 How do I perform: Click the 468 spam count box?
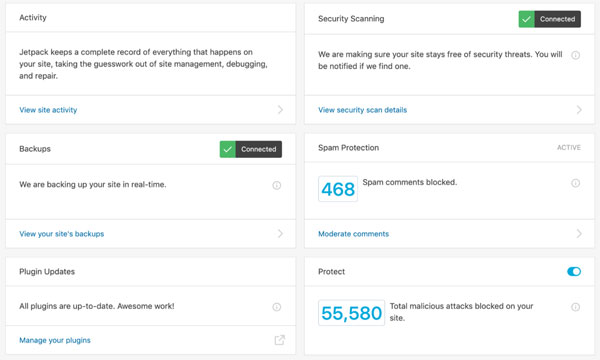click(338, 189)
